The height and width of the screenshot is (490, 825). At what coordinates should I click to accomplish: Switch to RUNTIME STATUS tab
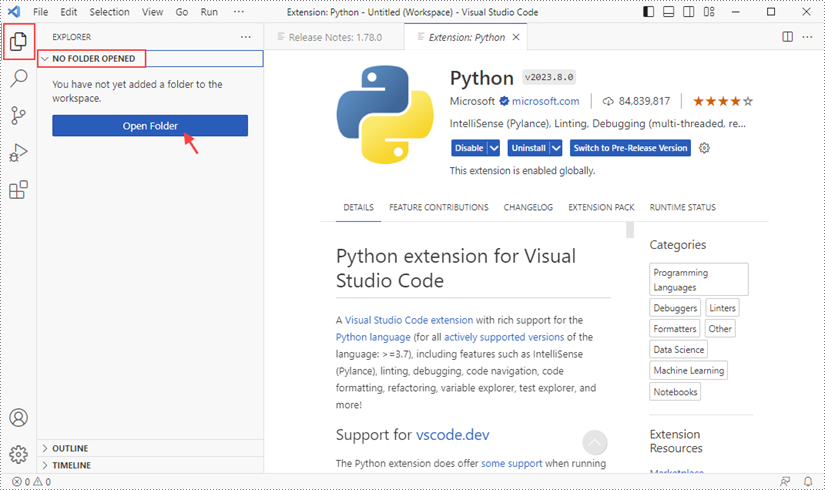coord(682,207)
